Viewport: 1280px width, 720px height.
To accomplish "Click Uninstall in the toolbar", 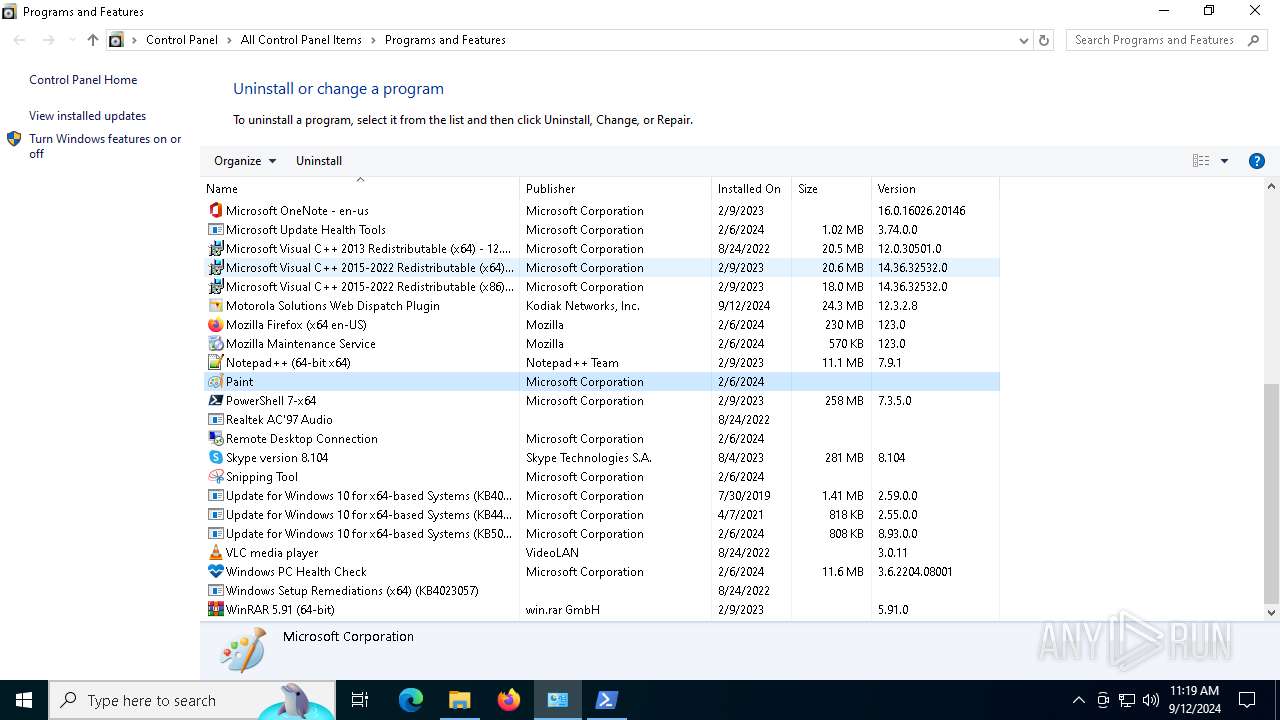I will point(319,161).
